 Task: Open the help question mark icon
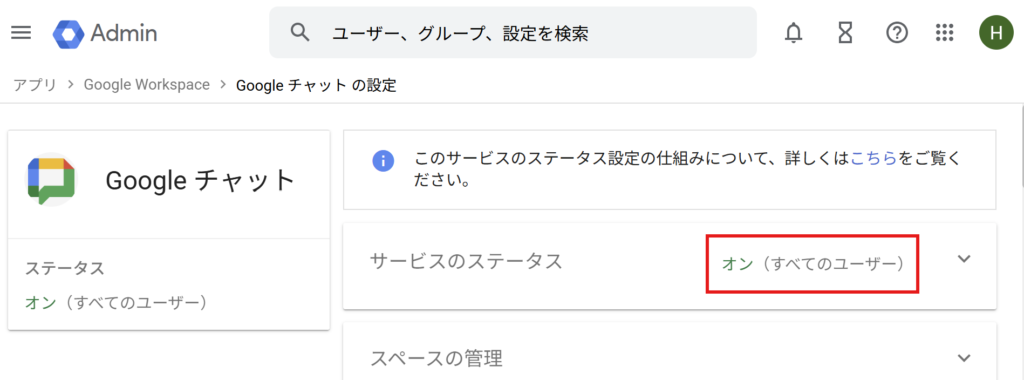(897, 33)
